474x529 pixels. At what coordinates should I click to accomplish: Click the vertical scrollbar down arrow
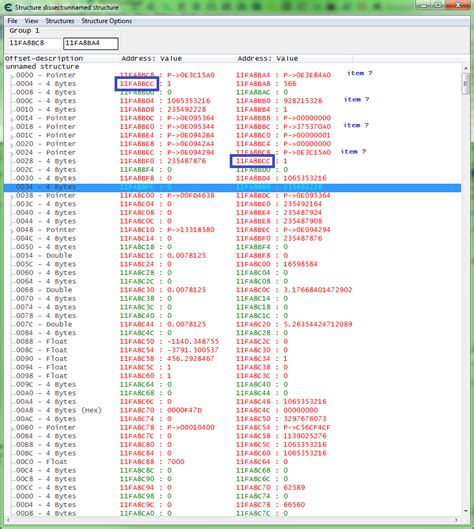[x=466, y=511]
